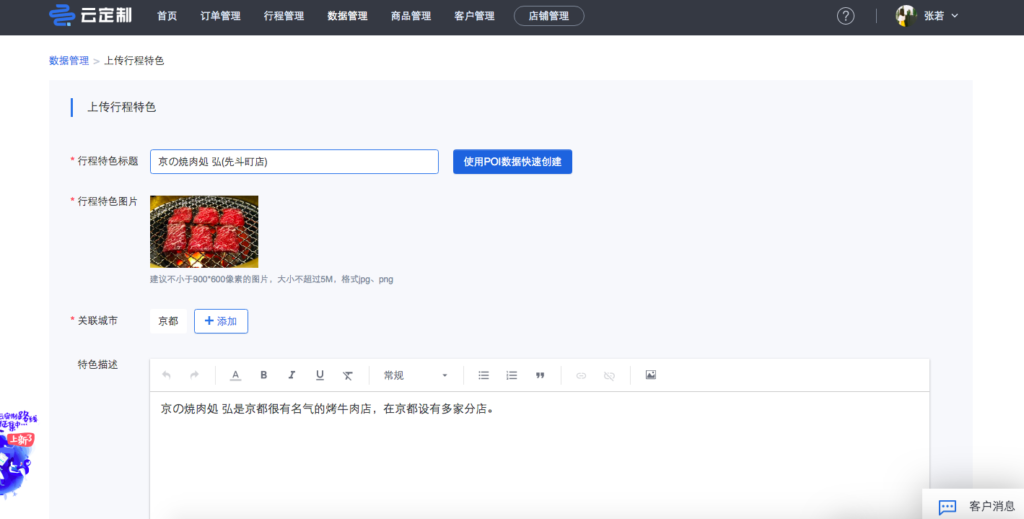Click into the 特色描述 text area
This screenshot has width=1024, height=519.
(539, 455)
